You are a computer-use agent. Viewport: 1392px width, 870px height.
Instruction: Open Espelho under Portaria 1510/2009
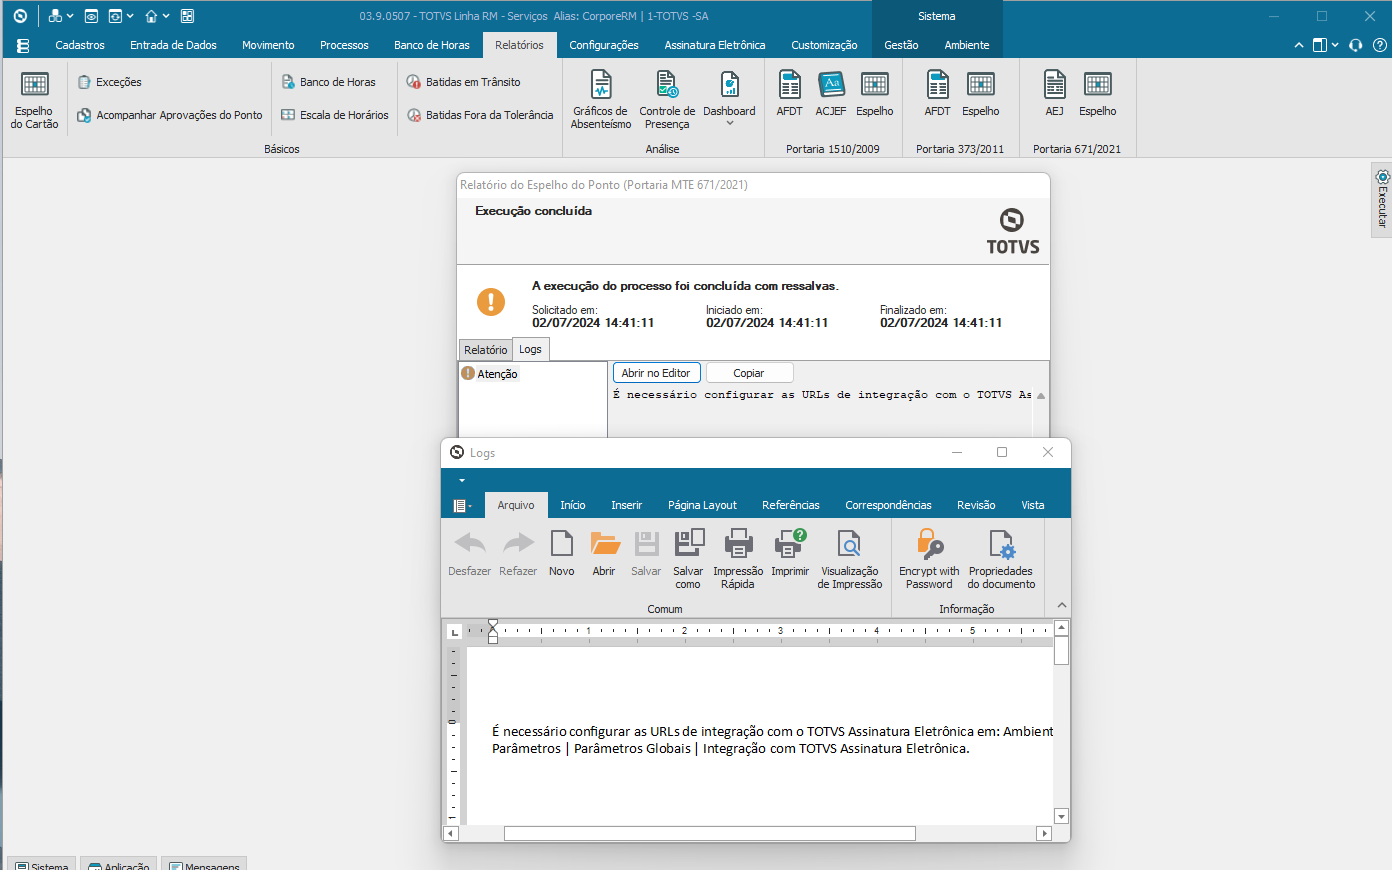pos(875,95)
